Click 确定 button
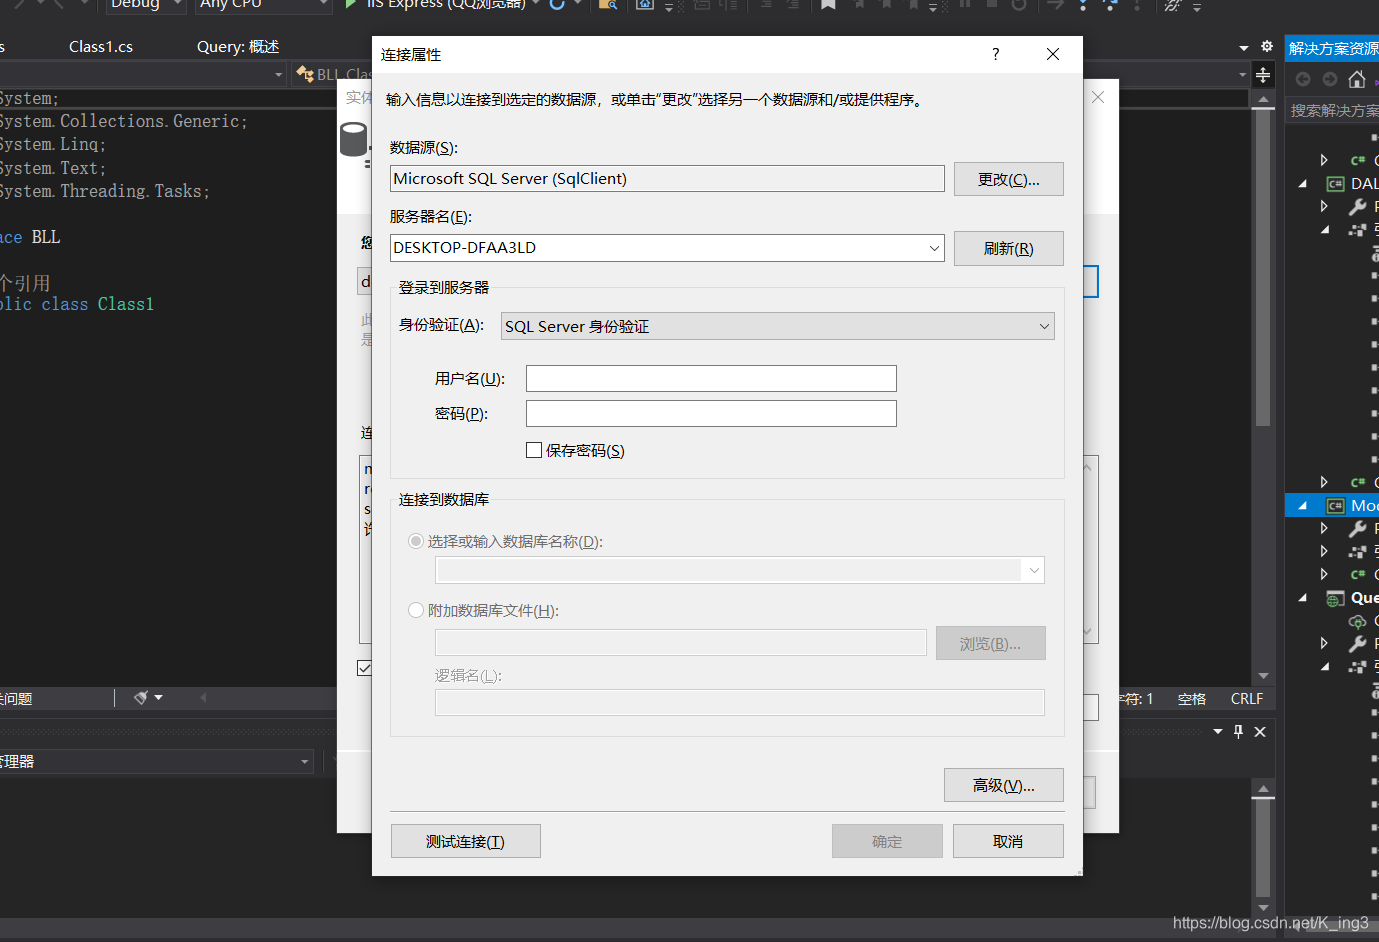Screen dimensions: 1379x942 click(x=887, y=841)
